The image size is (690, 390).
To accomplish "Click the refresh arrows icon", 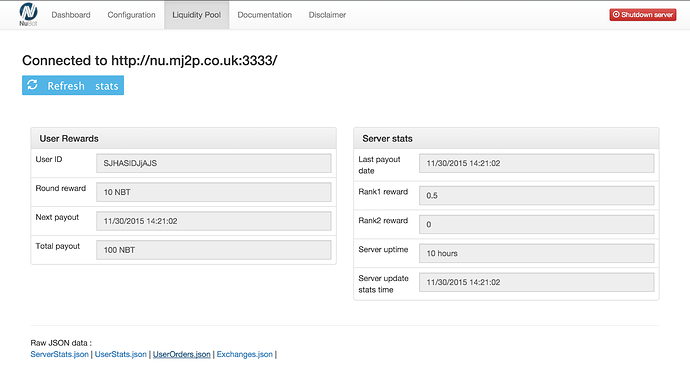I will [x=33, y=85].
